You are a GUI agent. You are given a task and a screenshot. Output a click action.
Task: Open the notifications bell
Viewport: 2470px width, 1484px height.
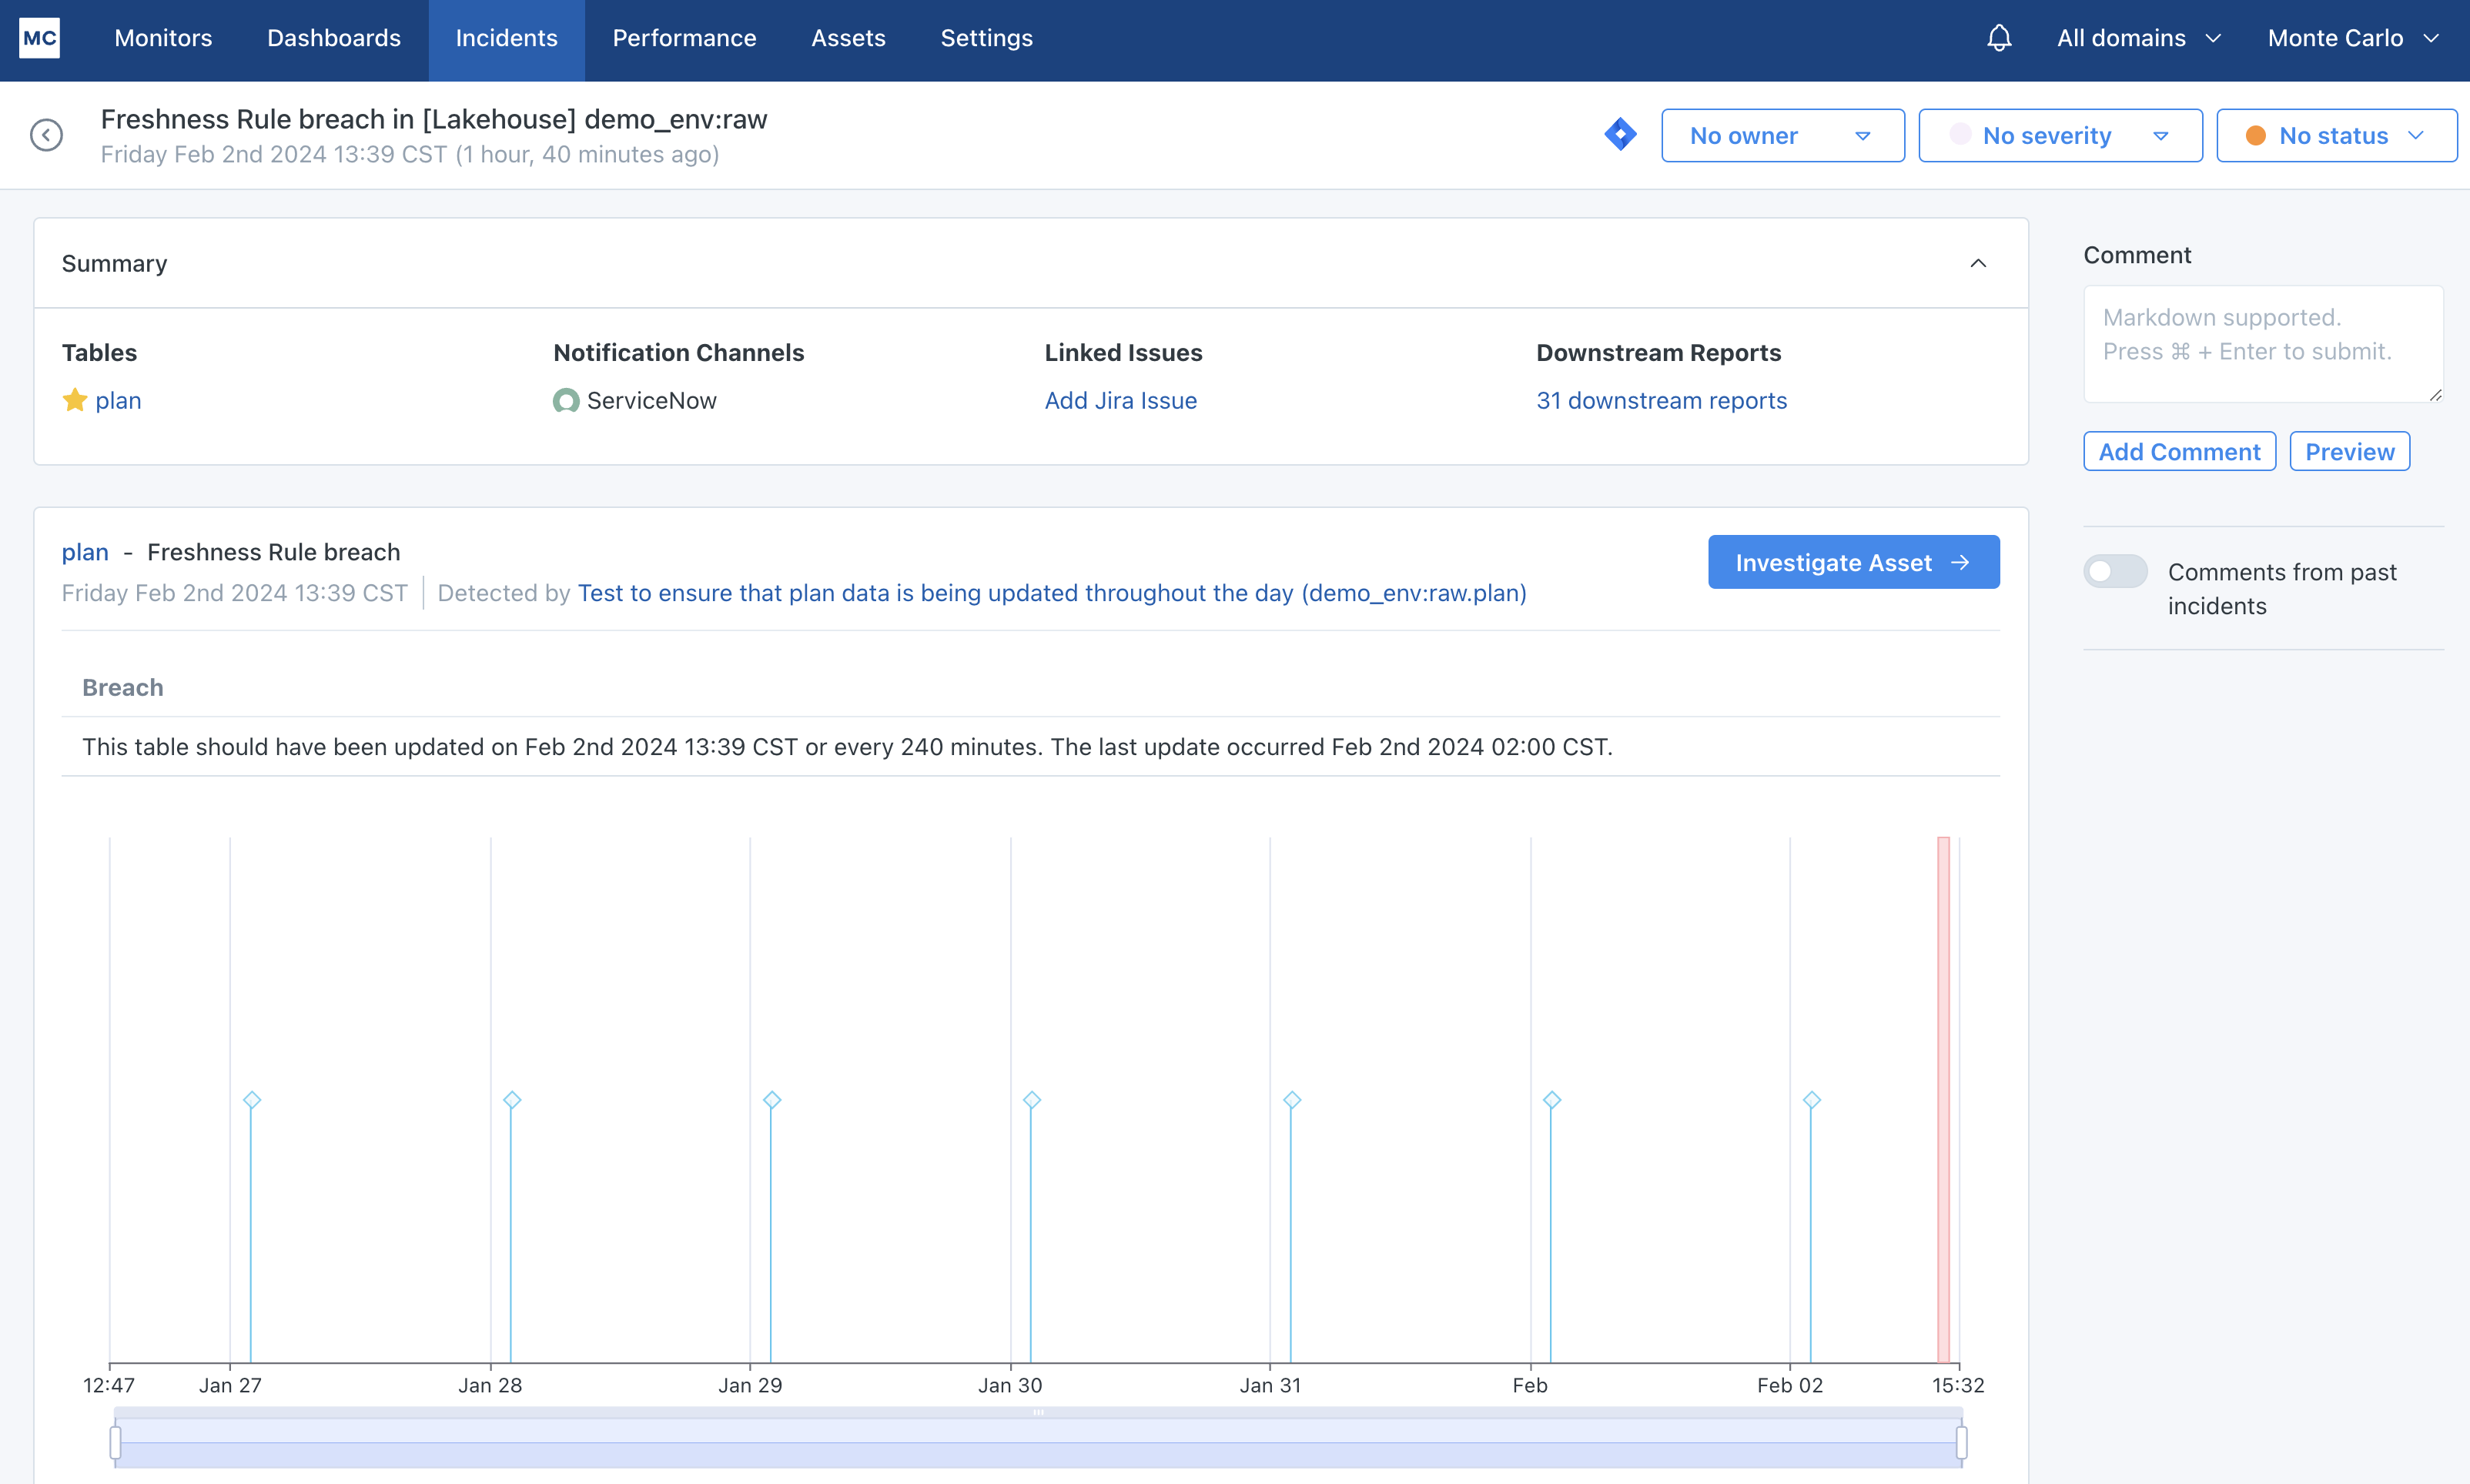point(1998,38)
